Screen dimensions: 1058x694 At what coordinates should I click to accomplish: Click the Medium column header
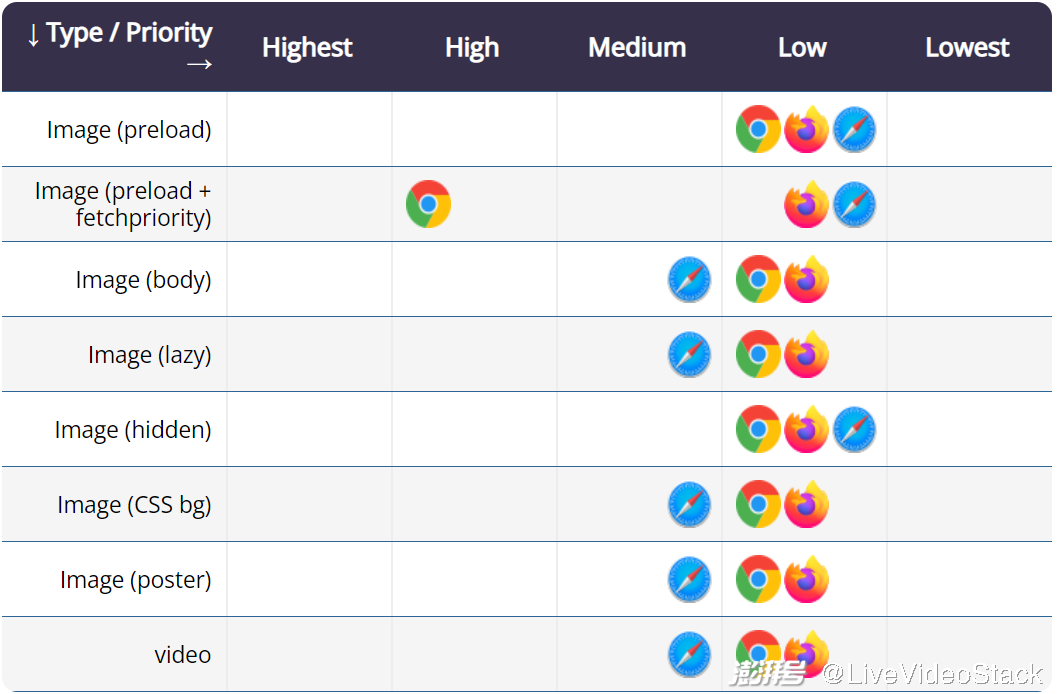(637, 48)
